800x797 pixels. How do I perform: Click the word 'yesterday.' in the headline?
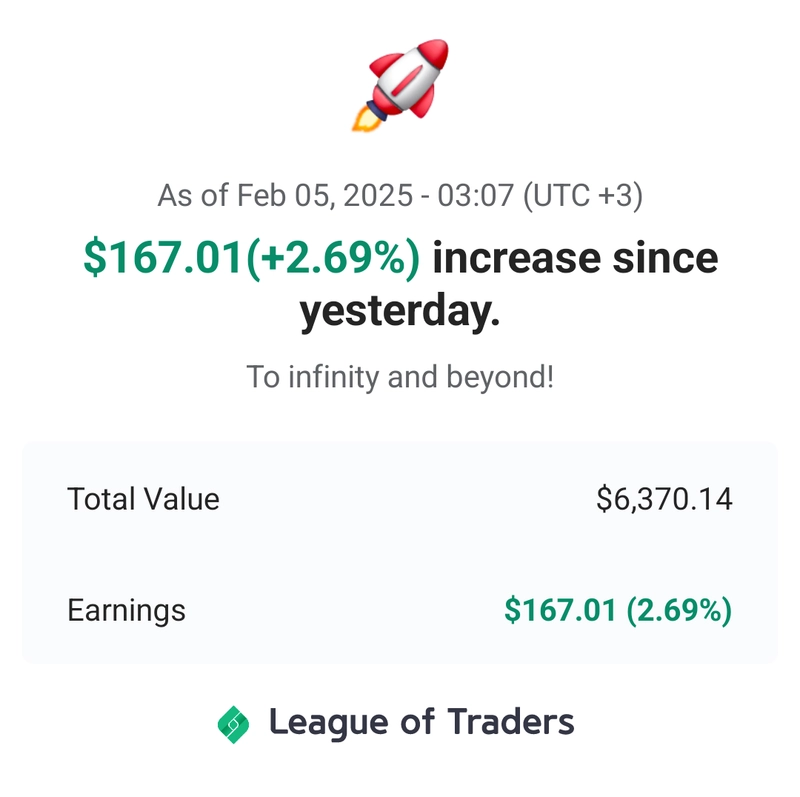click(x=399, y=312)
